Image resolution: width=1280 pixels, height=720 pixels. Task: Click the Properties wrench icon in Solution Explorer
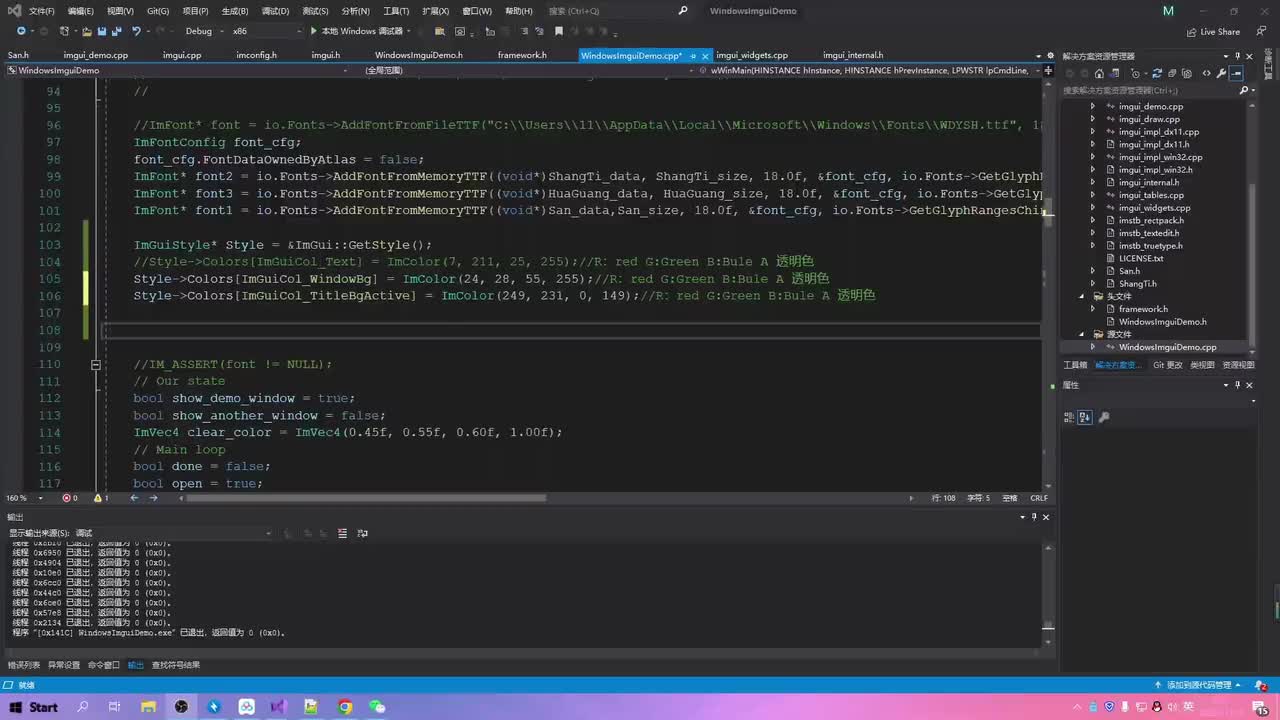click(1222, 73)
